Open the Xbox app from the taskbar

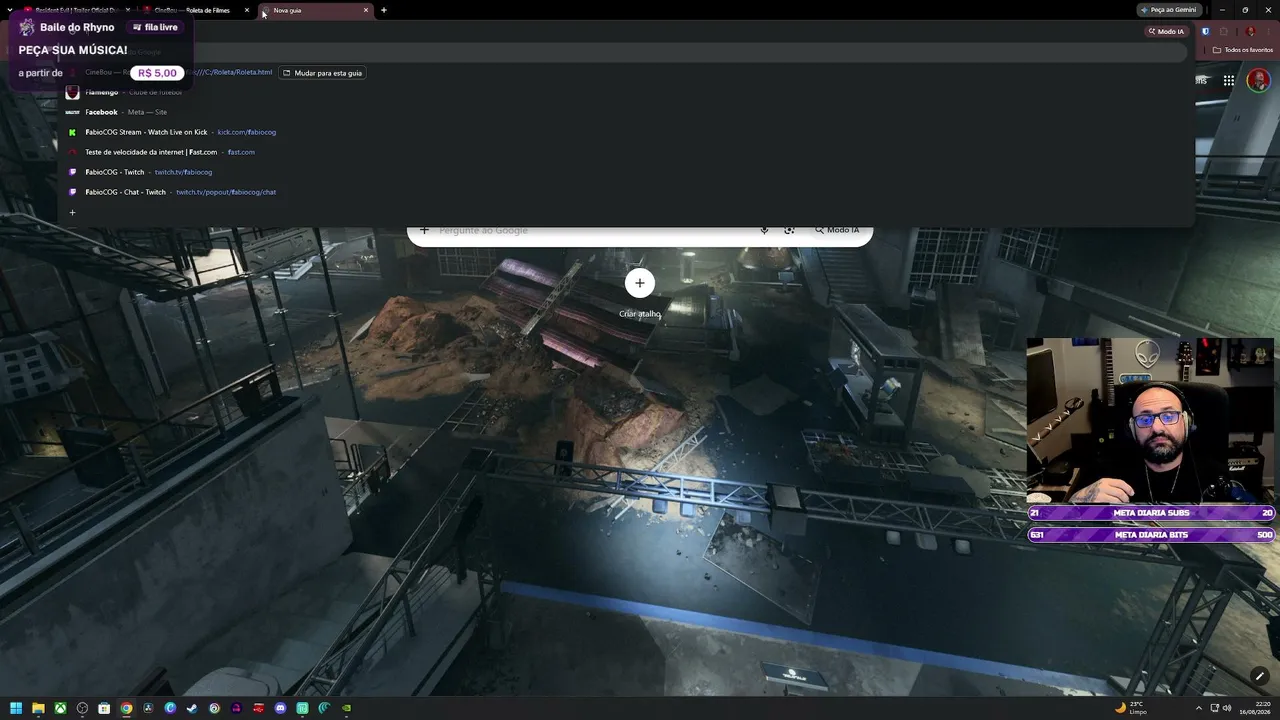point(60,708)
